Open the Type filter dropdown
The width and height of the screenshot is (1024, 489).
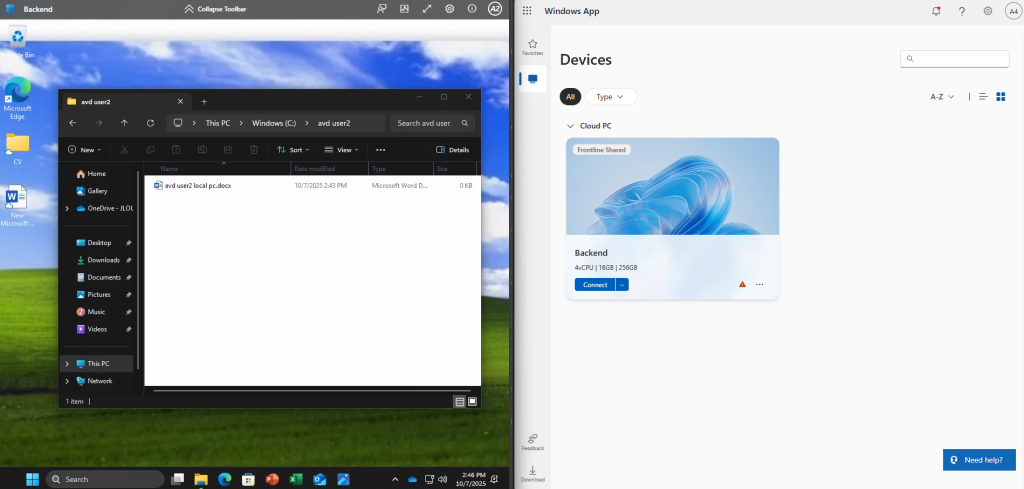(610, 97)
